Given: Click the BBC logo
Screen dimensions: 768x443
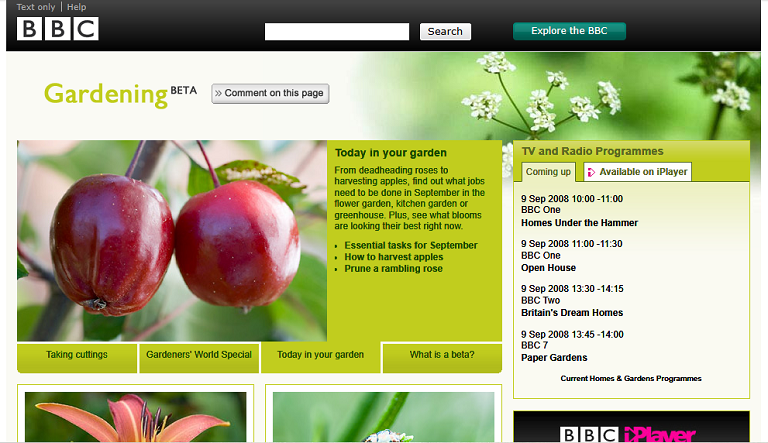Looking at the screenshot, I should point(58,28).
